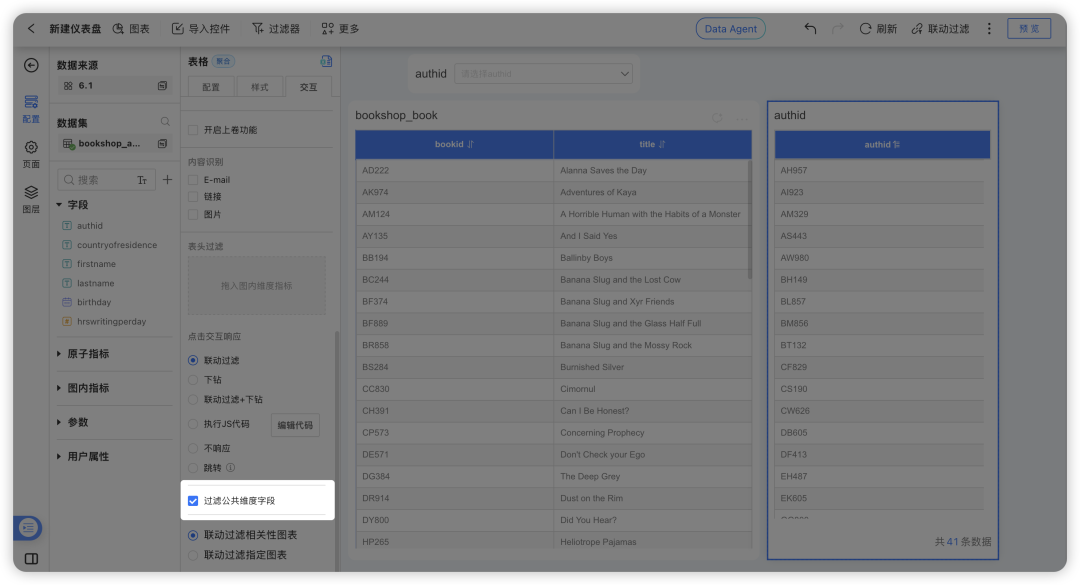Select the 联动过滤 radio option
This screenshot has height=585, width=1080.
194,360
